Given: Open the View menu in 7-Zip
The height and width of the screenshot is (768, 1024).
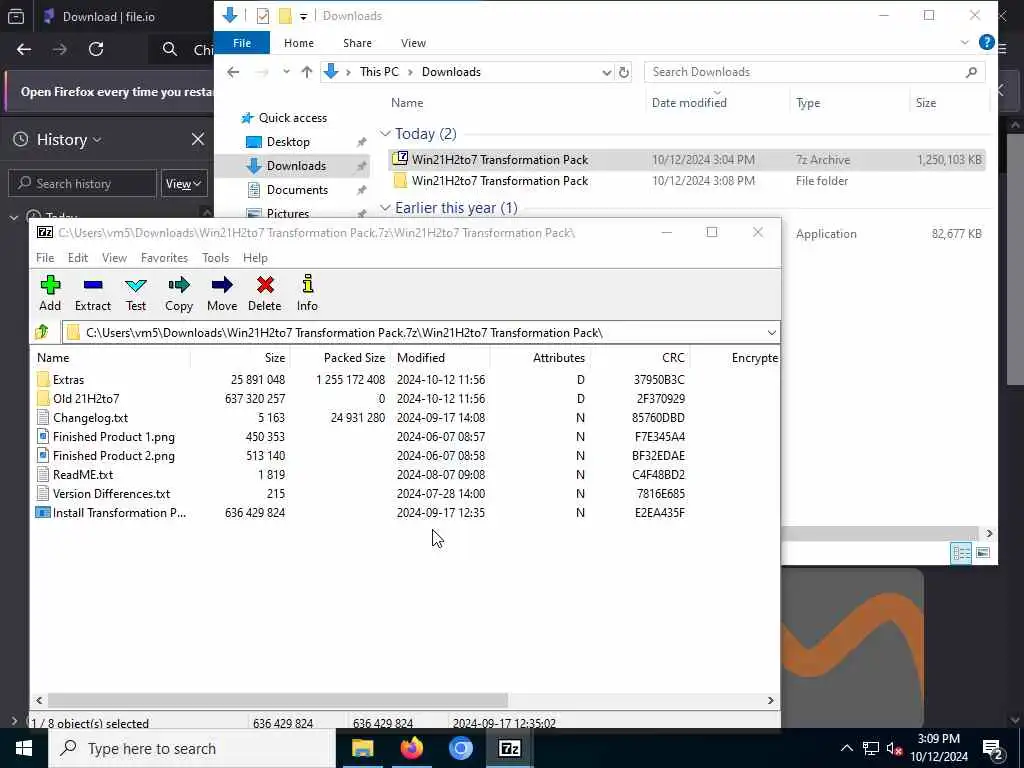Looking at the screenshot, I should tap(114, 257).
